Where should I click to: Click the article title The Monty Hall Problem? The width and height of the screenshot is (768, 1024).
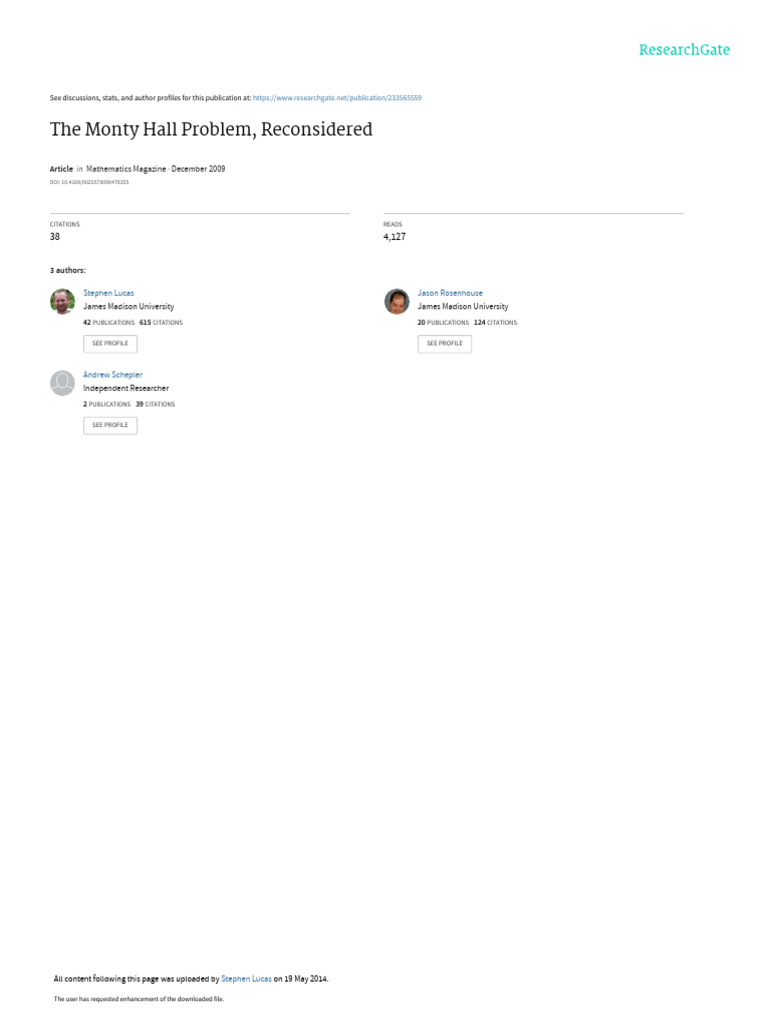coord(211,129)
